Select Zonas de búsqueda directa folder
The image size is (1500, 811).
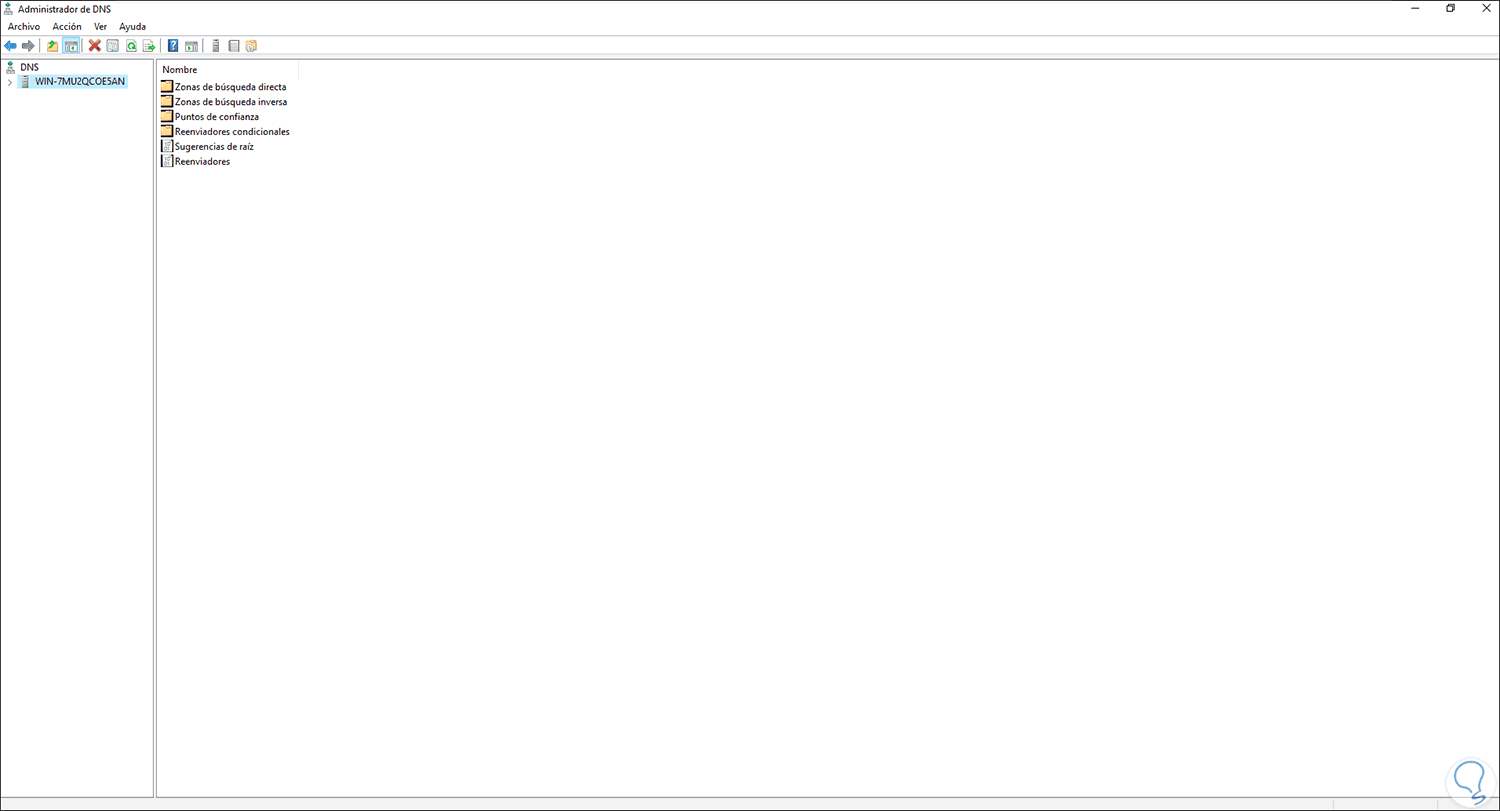click(x=224, y=87)
